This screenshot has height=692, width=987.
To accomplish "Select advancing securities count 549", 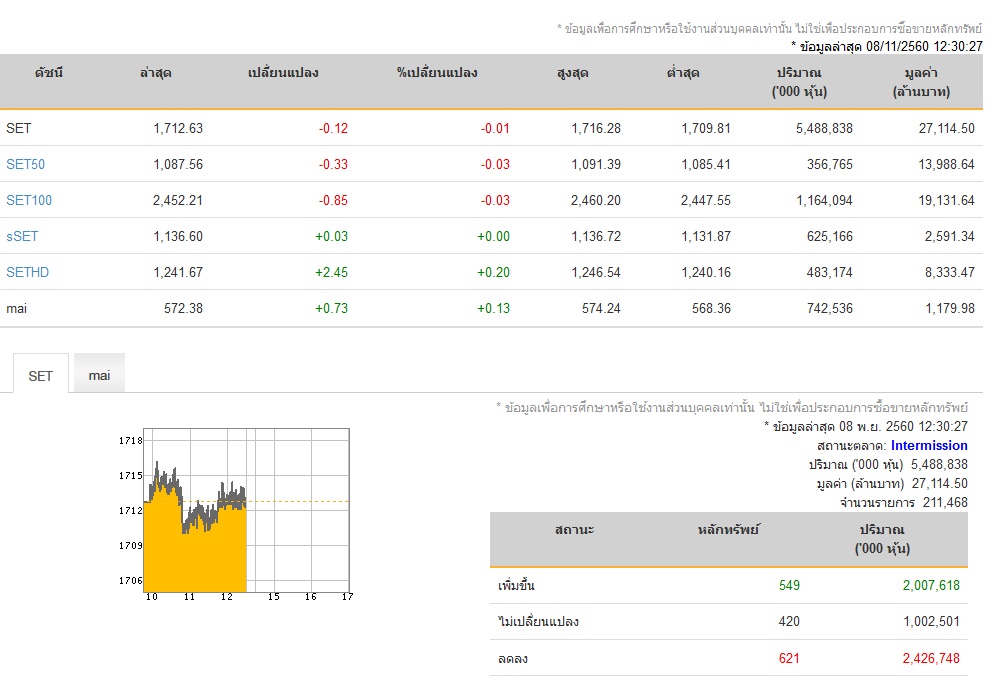I will click(789, 586).
